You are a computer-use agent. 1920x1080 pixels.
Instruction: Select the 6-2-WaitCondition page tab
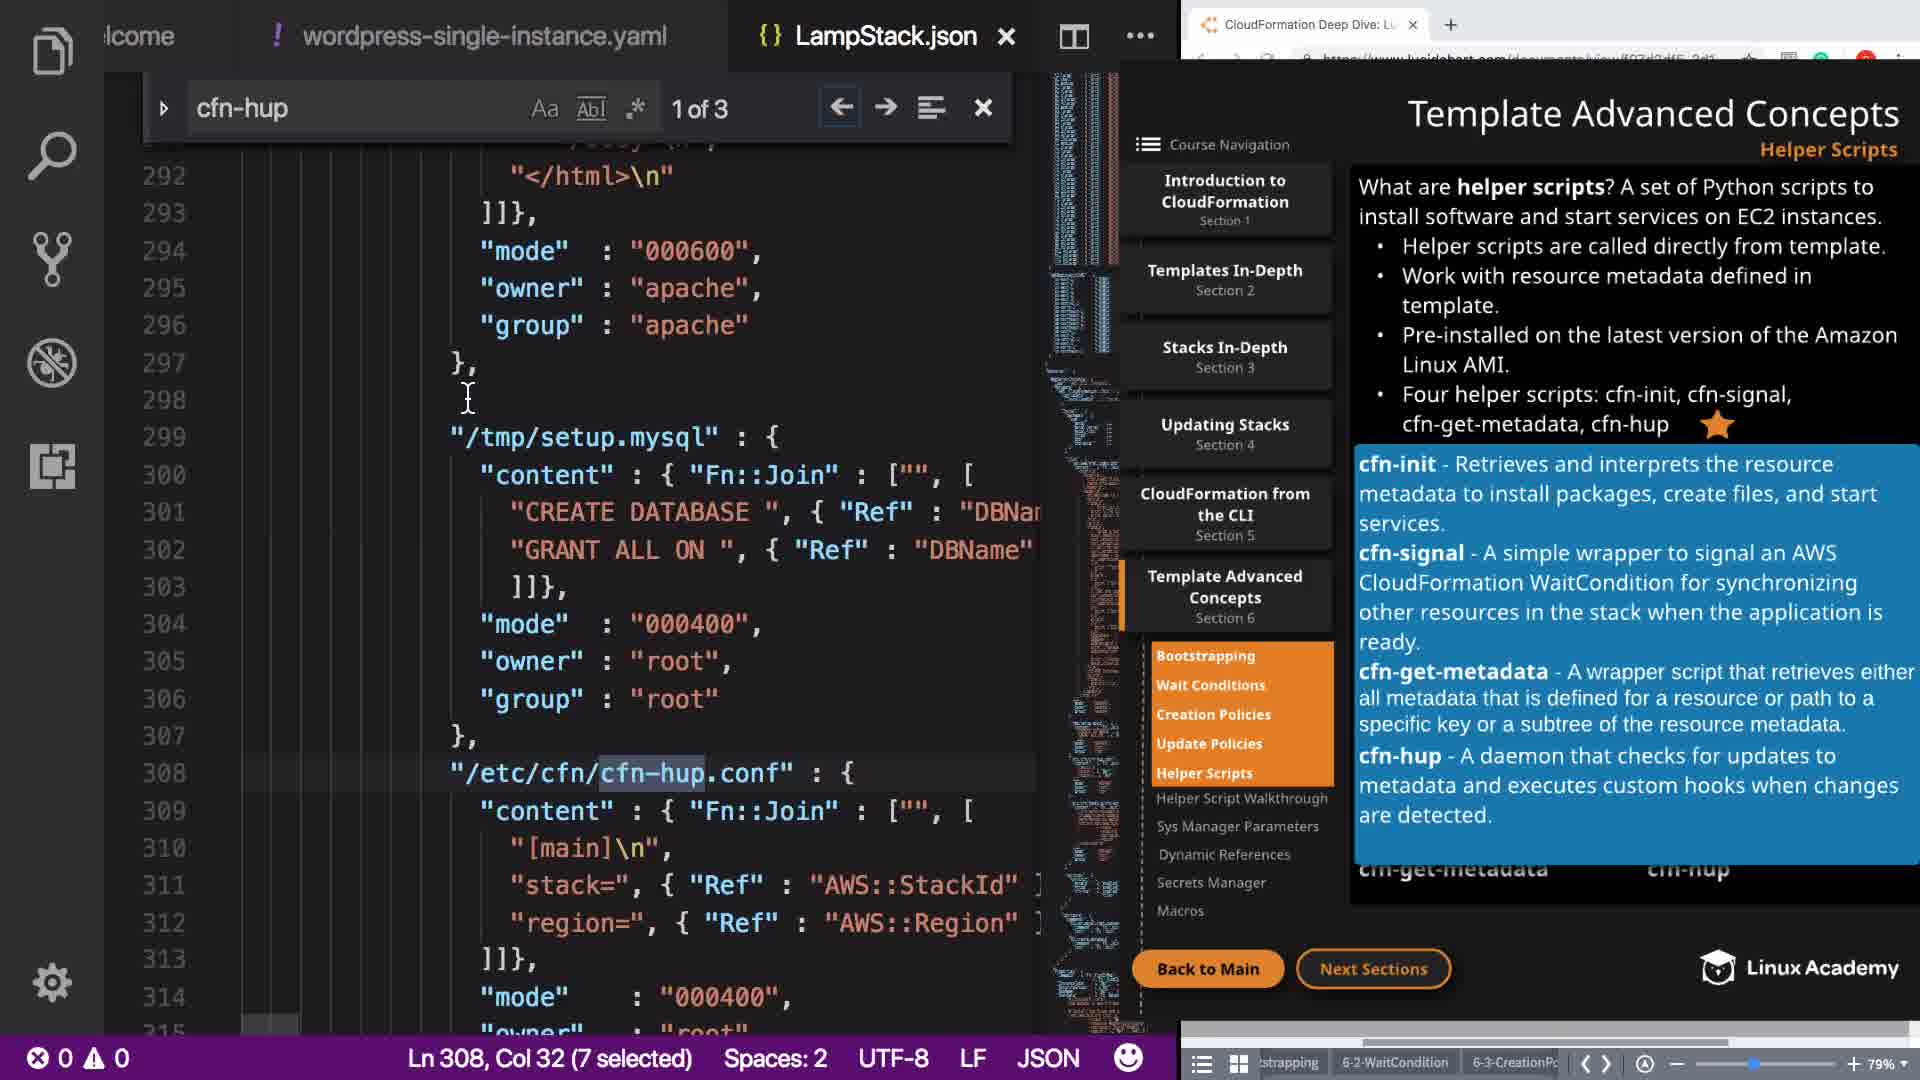click(1394, 1063)
